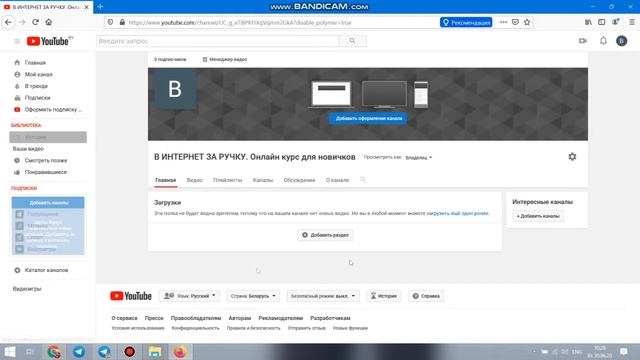
Task: Open the YouTube hamburger guide menu
Action: pyautogui.click(x=17, y=41)
